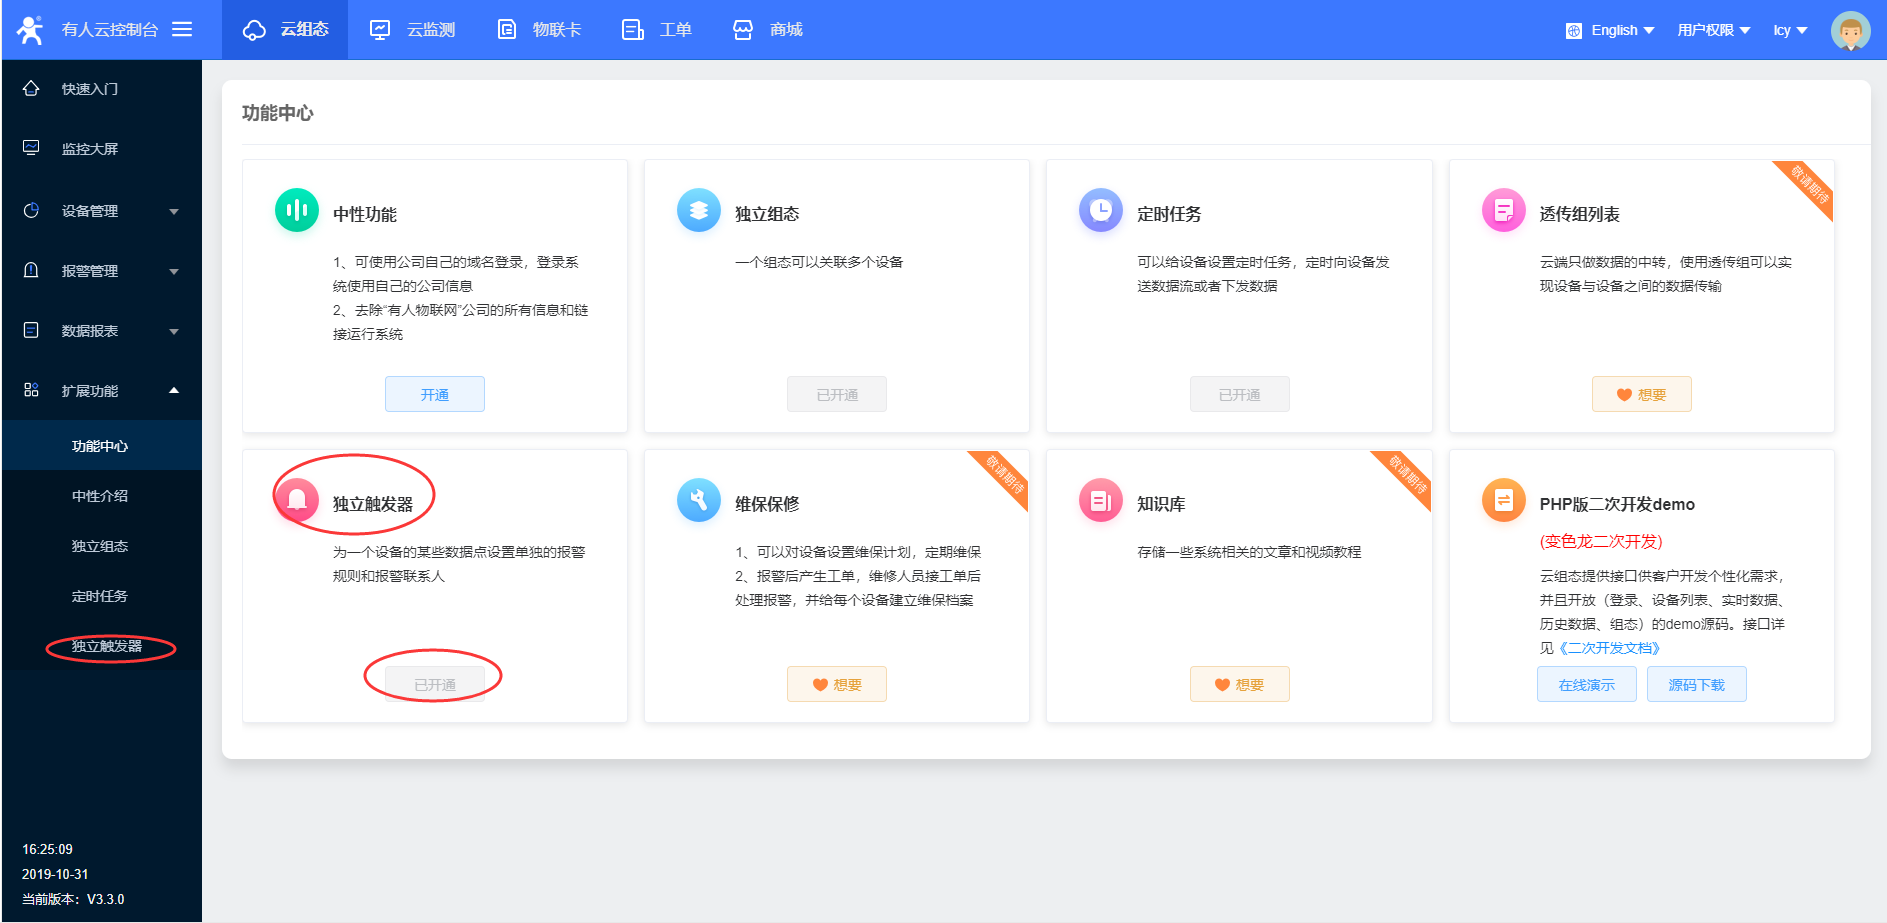Click the orange icon of PHP版二次开发demo card
Viewport: 1887px width, 923px height.
(1504, 500)
